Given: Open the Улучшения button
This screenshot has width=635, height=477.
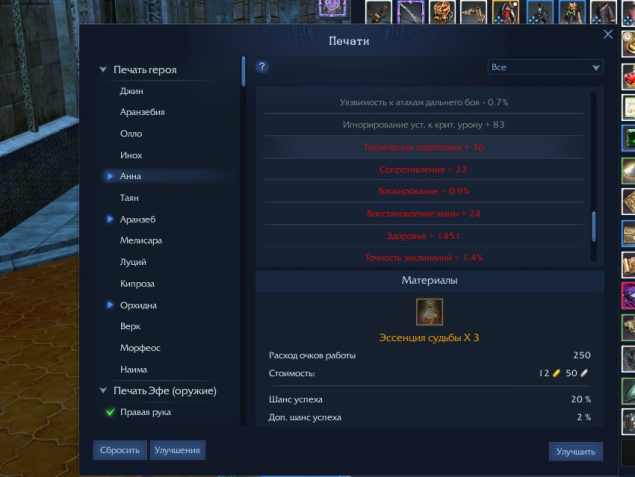Looking at the screenshot, I should click(177, 450).
